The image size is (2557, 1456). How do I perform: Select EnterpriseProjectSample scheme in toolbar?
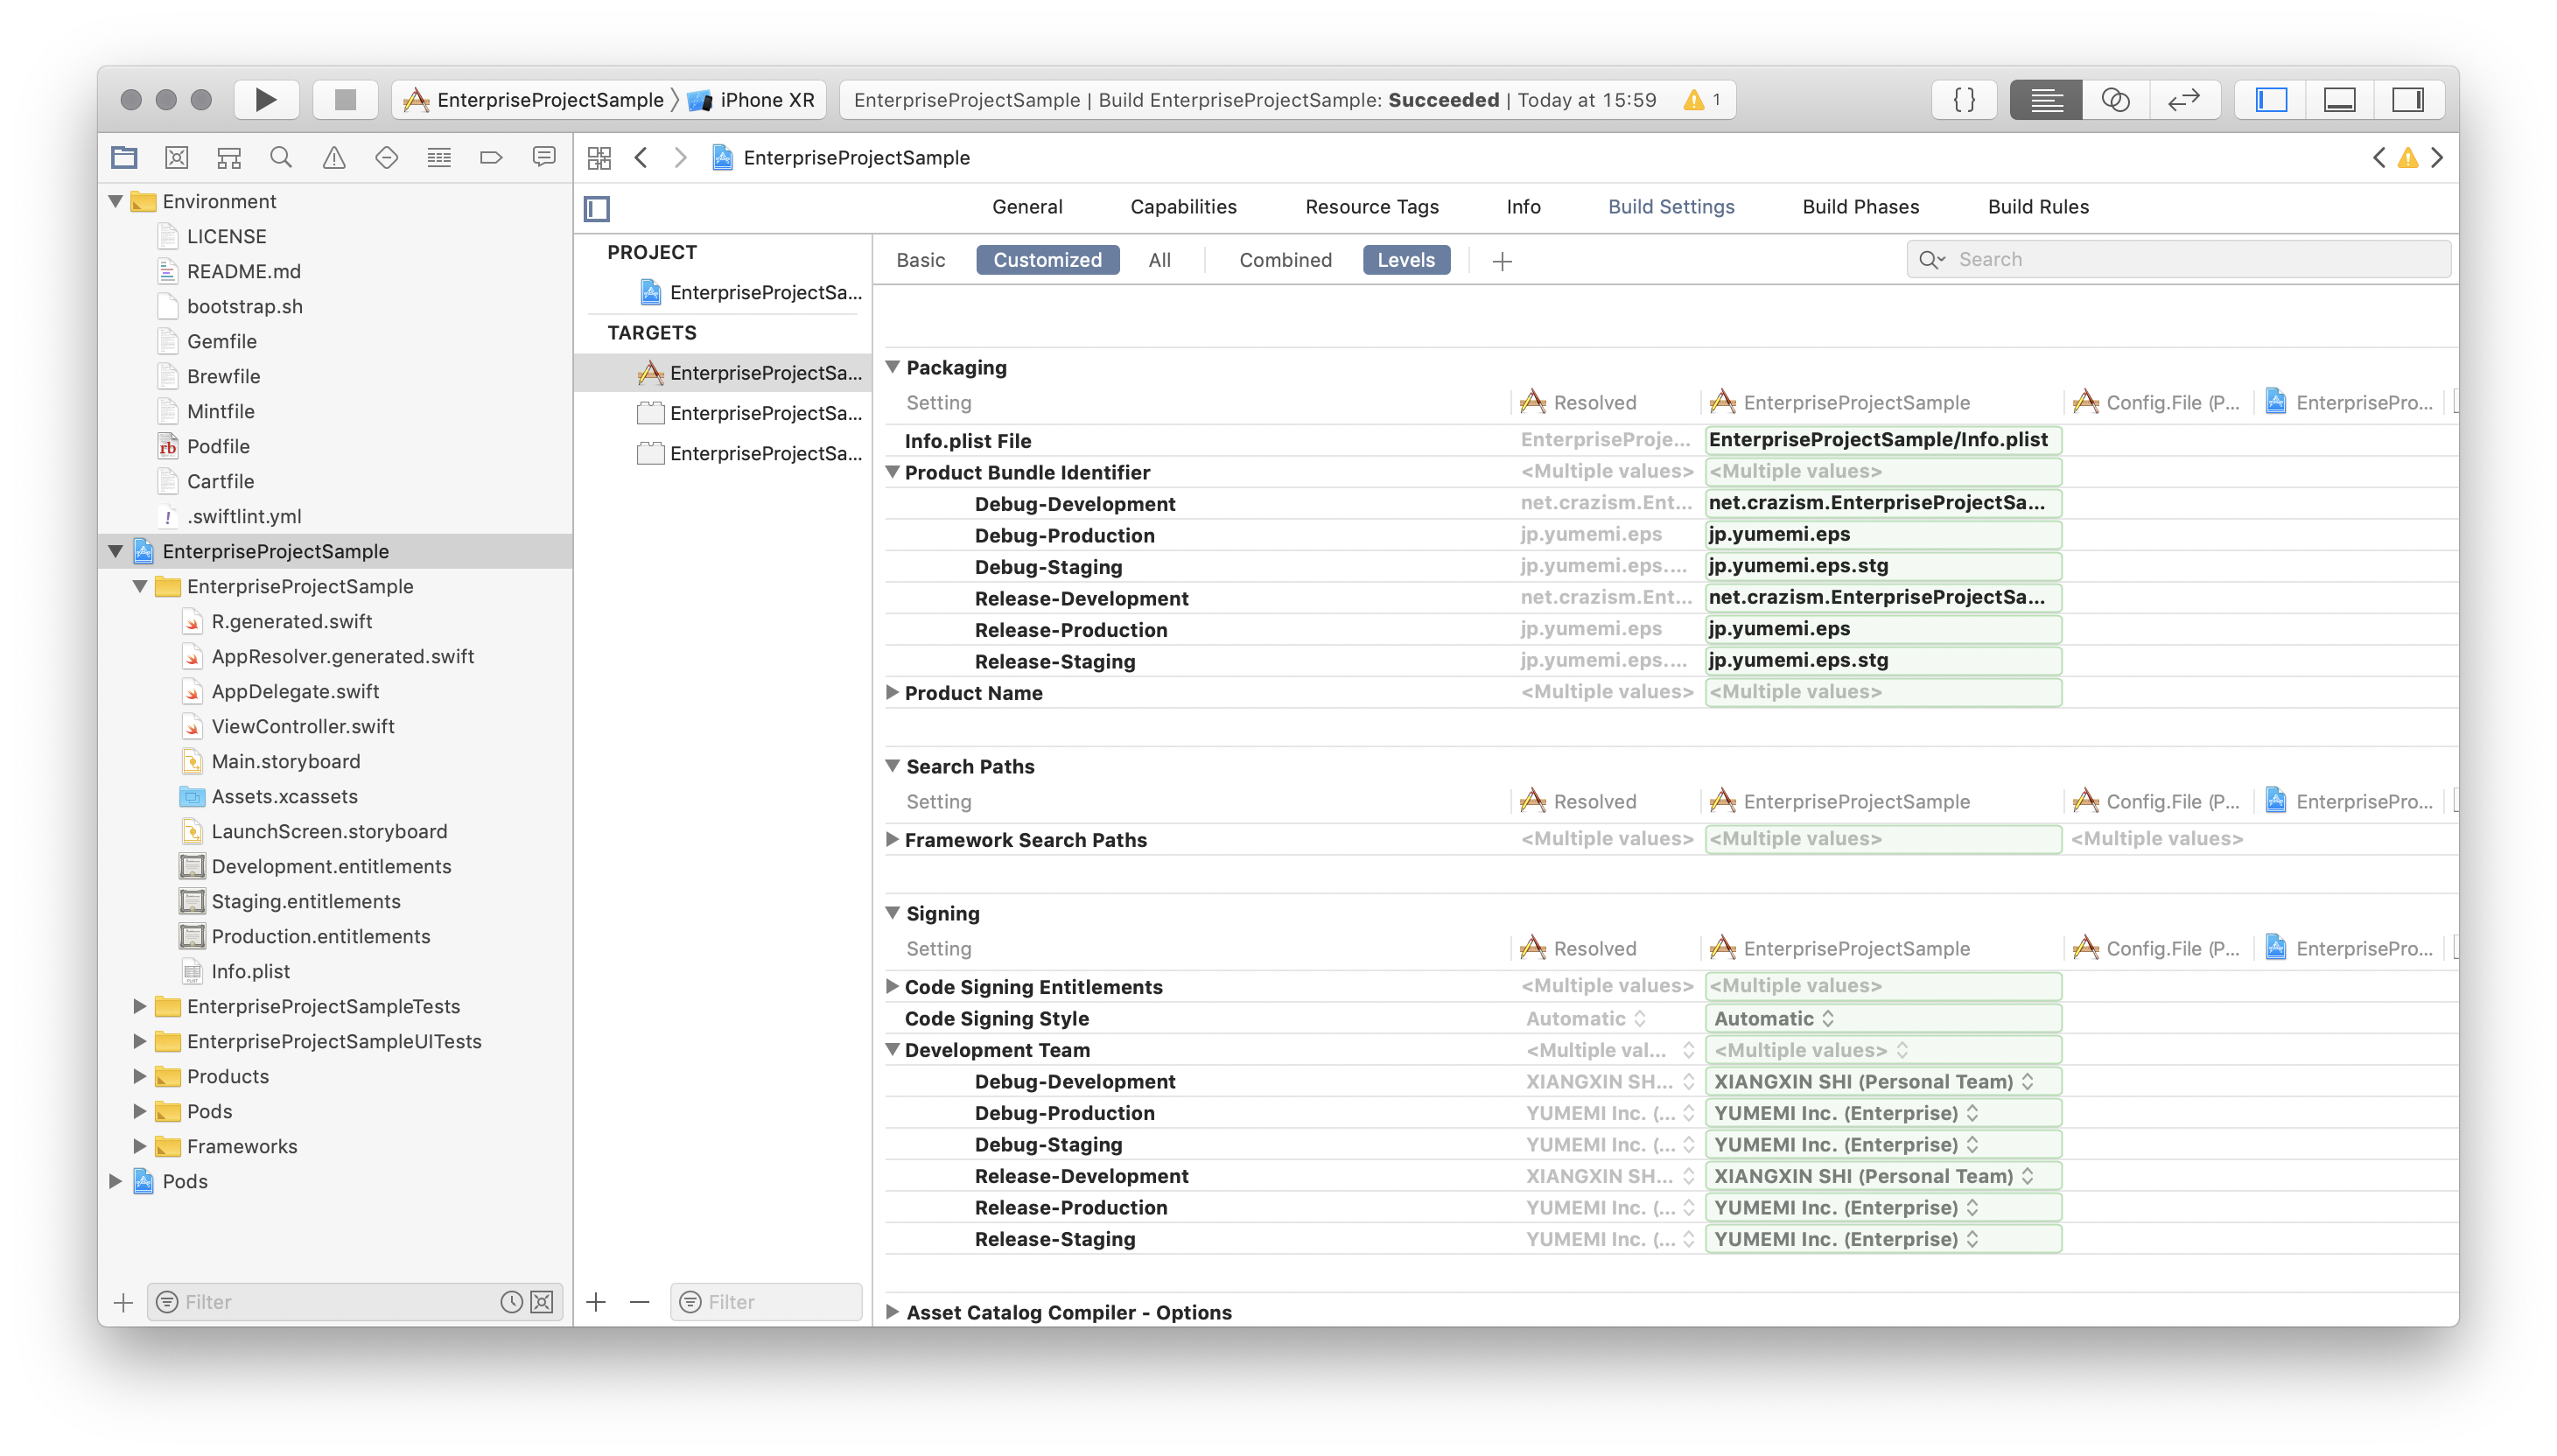click(x=536, y=99)
